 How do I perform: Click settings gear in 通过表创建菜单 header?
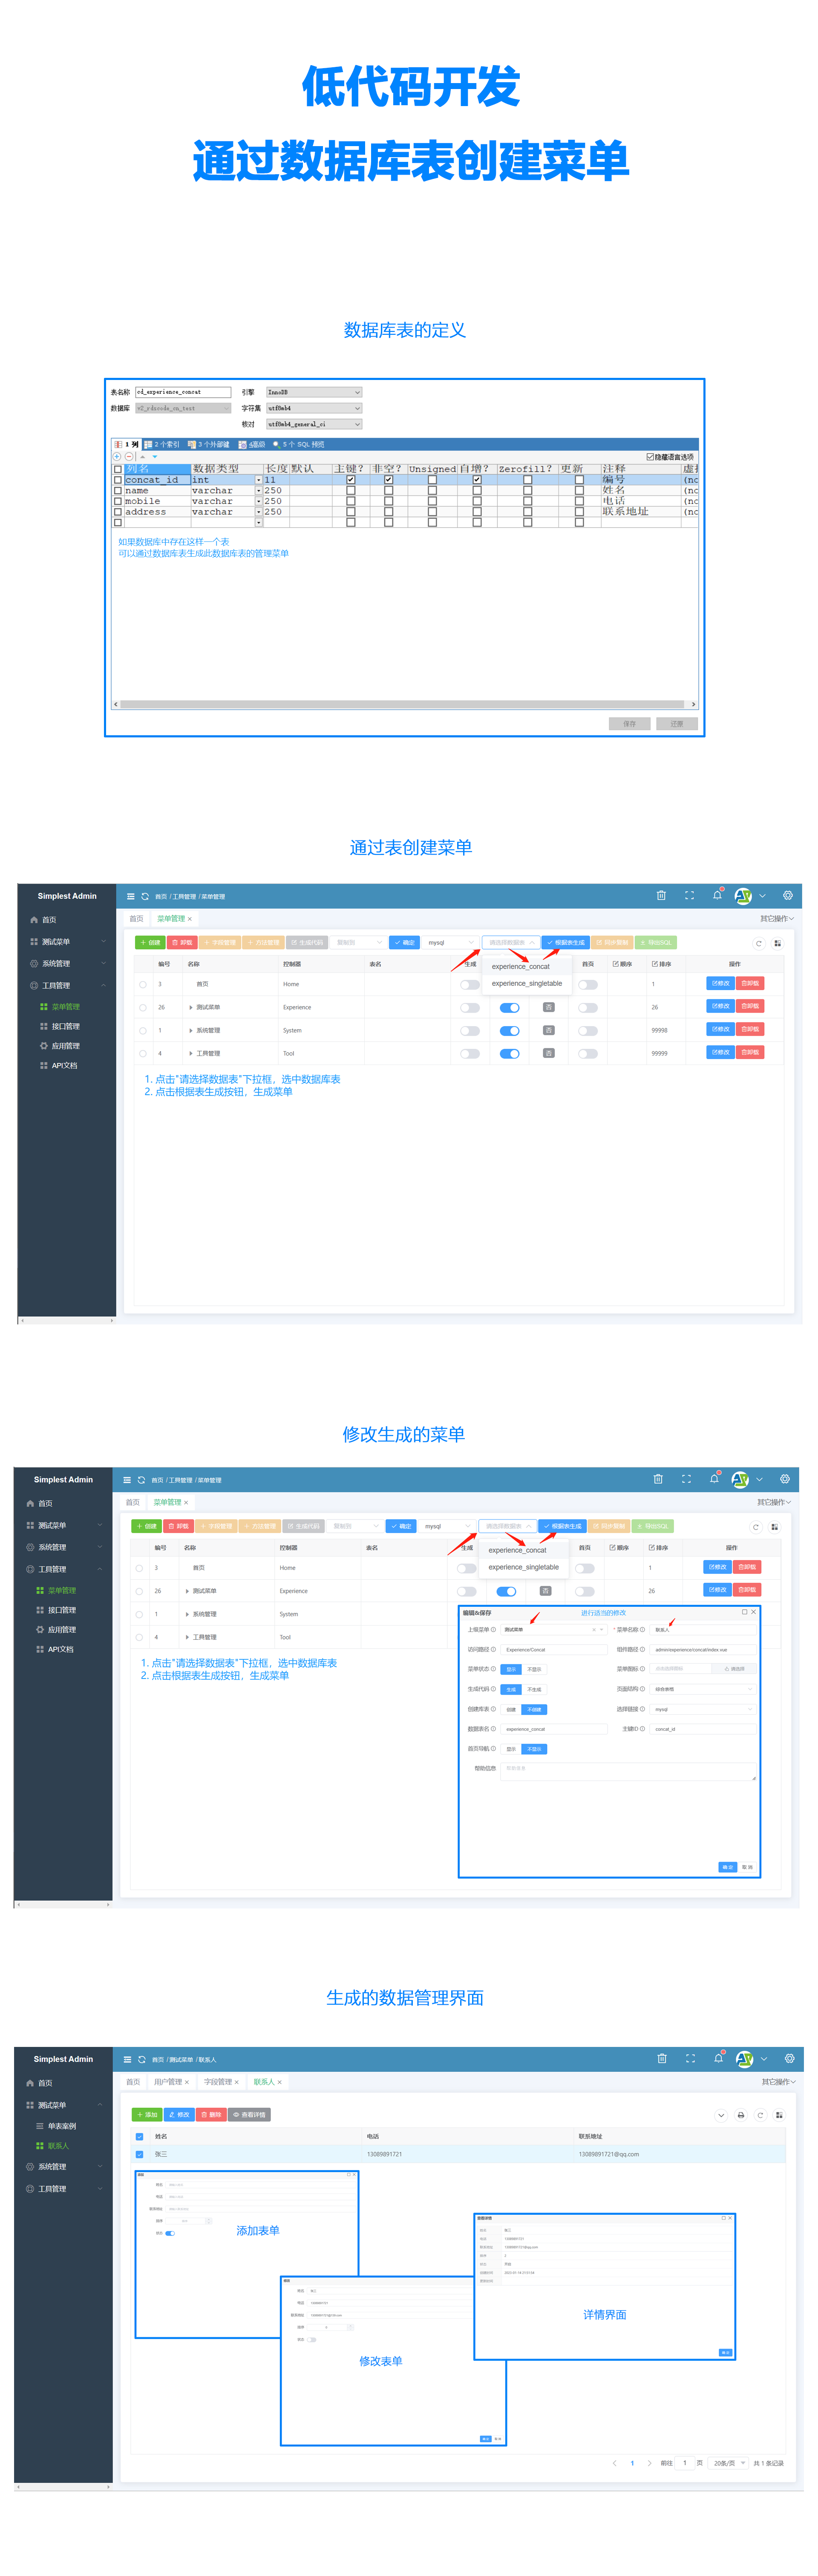point(788,895)
